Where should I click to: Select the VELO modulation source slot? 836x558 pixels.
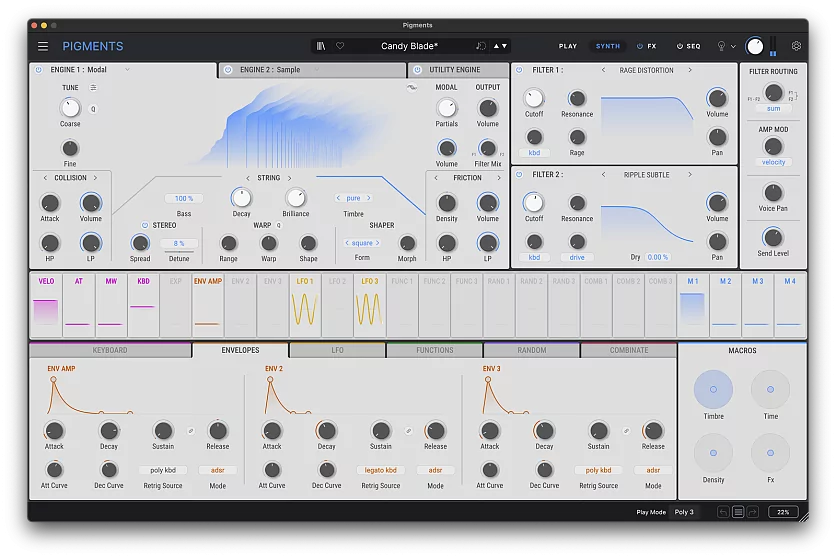coord(46,305)
